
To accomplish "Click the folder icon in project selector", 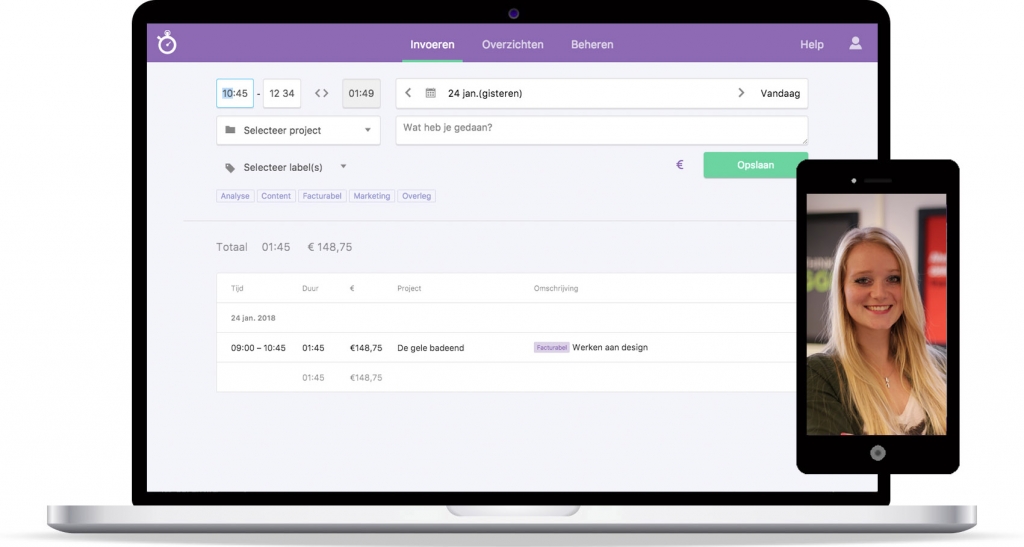I will coord(230,130).
